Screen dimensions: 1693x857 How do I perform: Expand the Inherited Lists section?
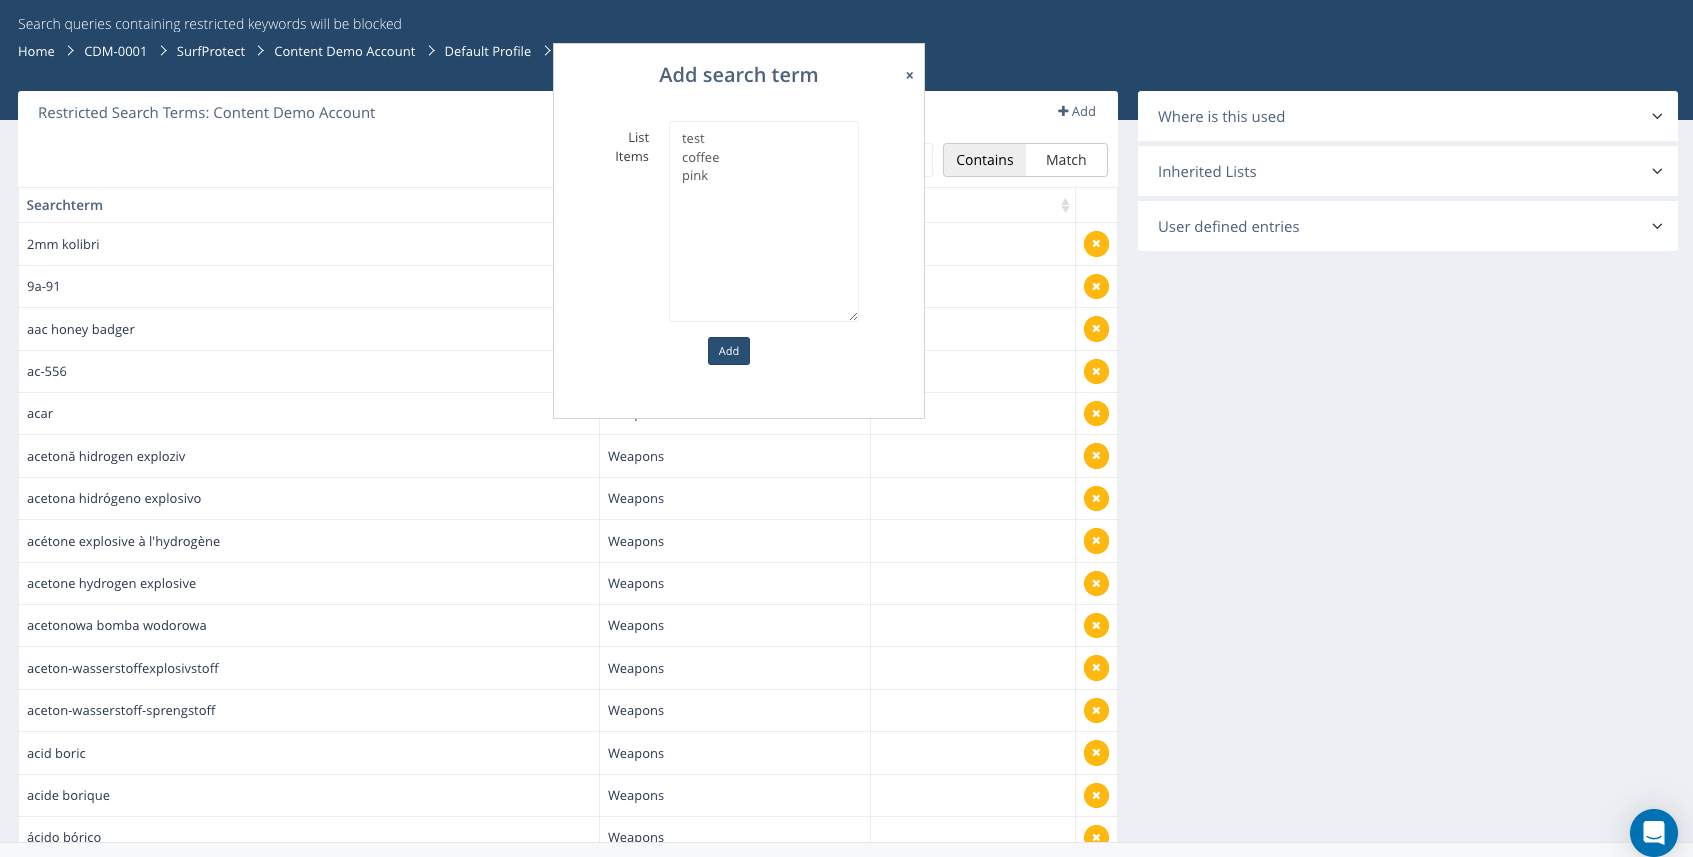coord(1407,172)
